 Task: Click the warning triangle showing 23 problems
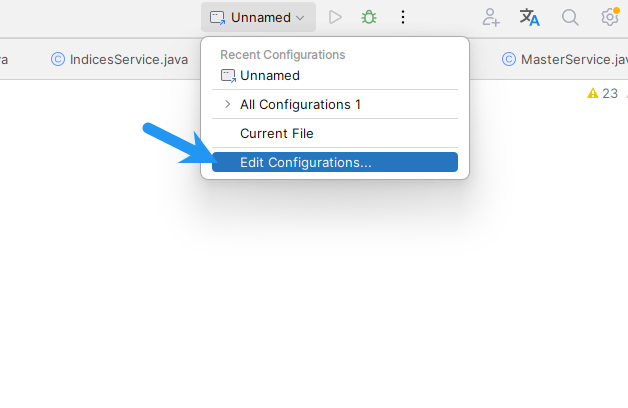point(592,93)
